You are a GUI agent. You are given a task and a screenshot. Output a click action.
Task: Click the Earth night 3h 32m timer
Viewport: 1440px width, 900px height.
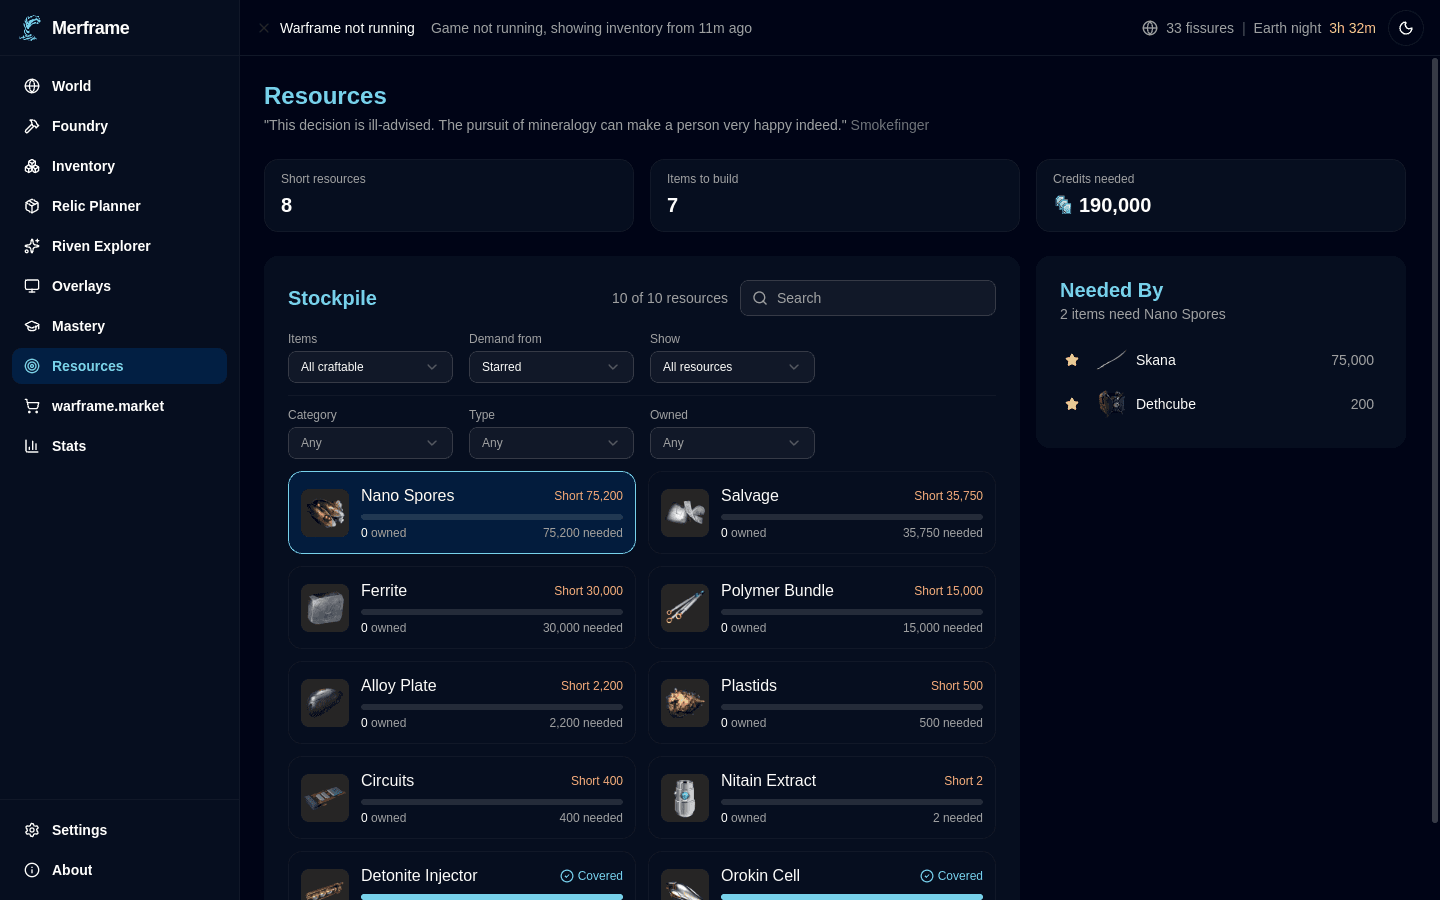[x=1314, y=28]
